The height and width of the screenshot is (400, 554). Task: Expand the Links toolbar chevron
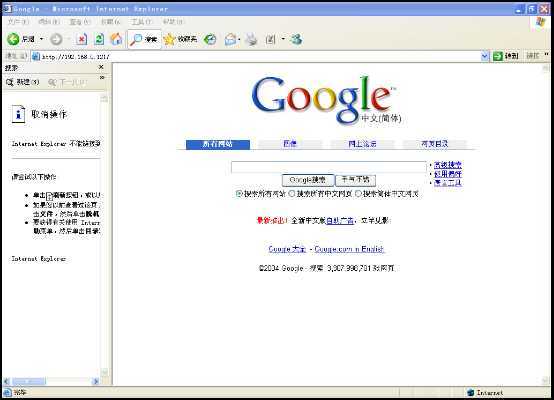coord(547,54)
